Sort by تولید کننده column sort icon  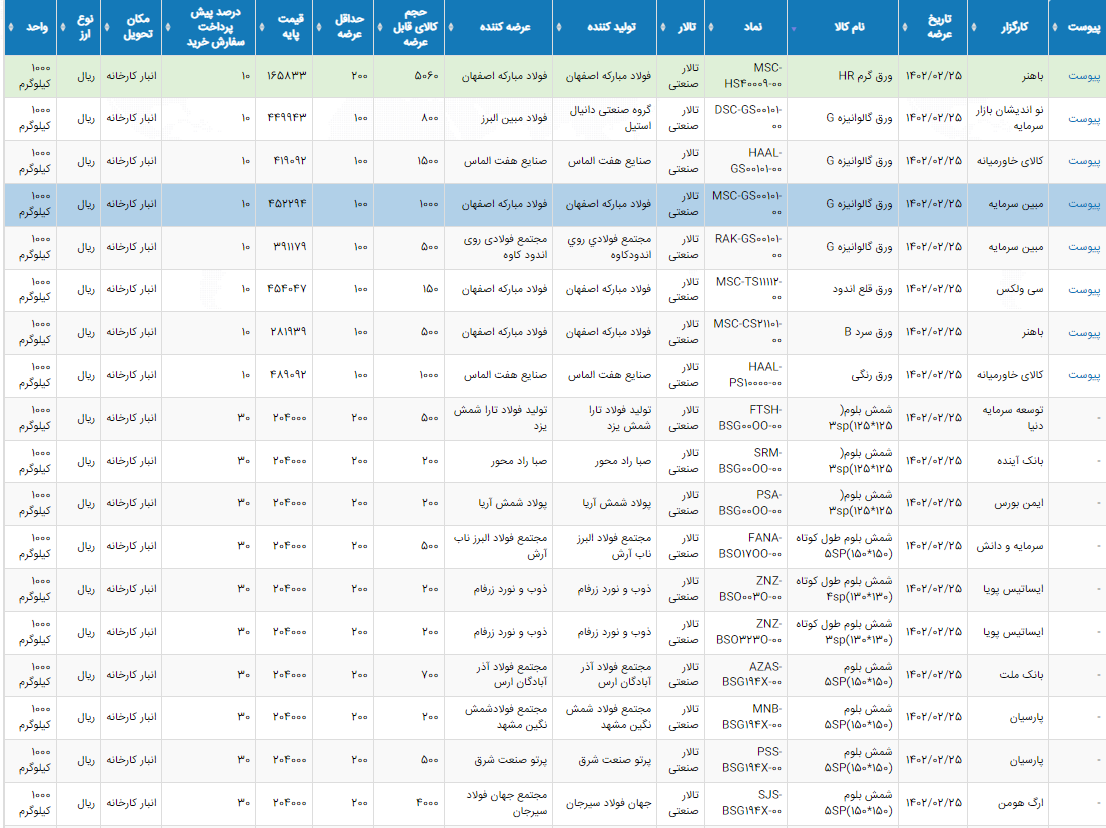[x=559, y=28]
